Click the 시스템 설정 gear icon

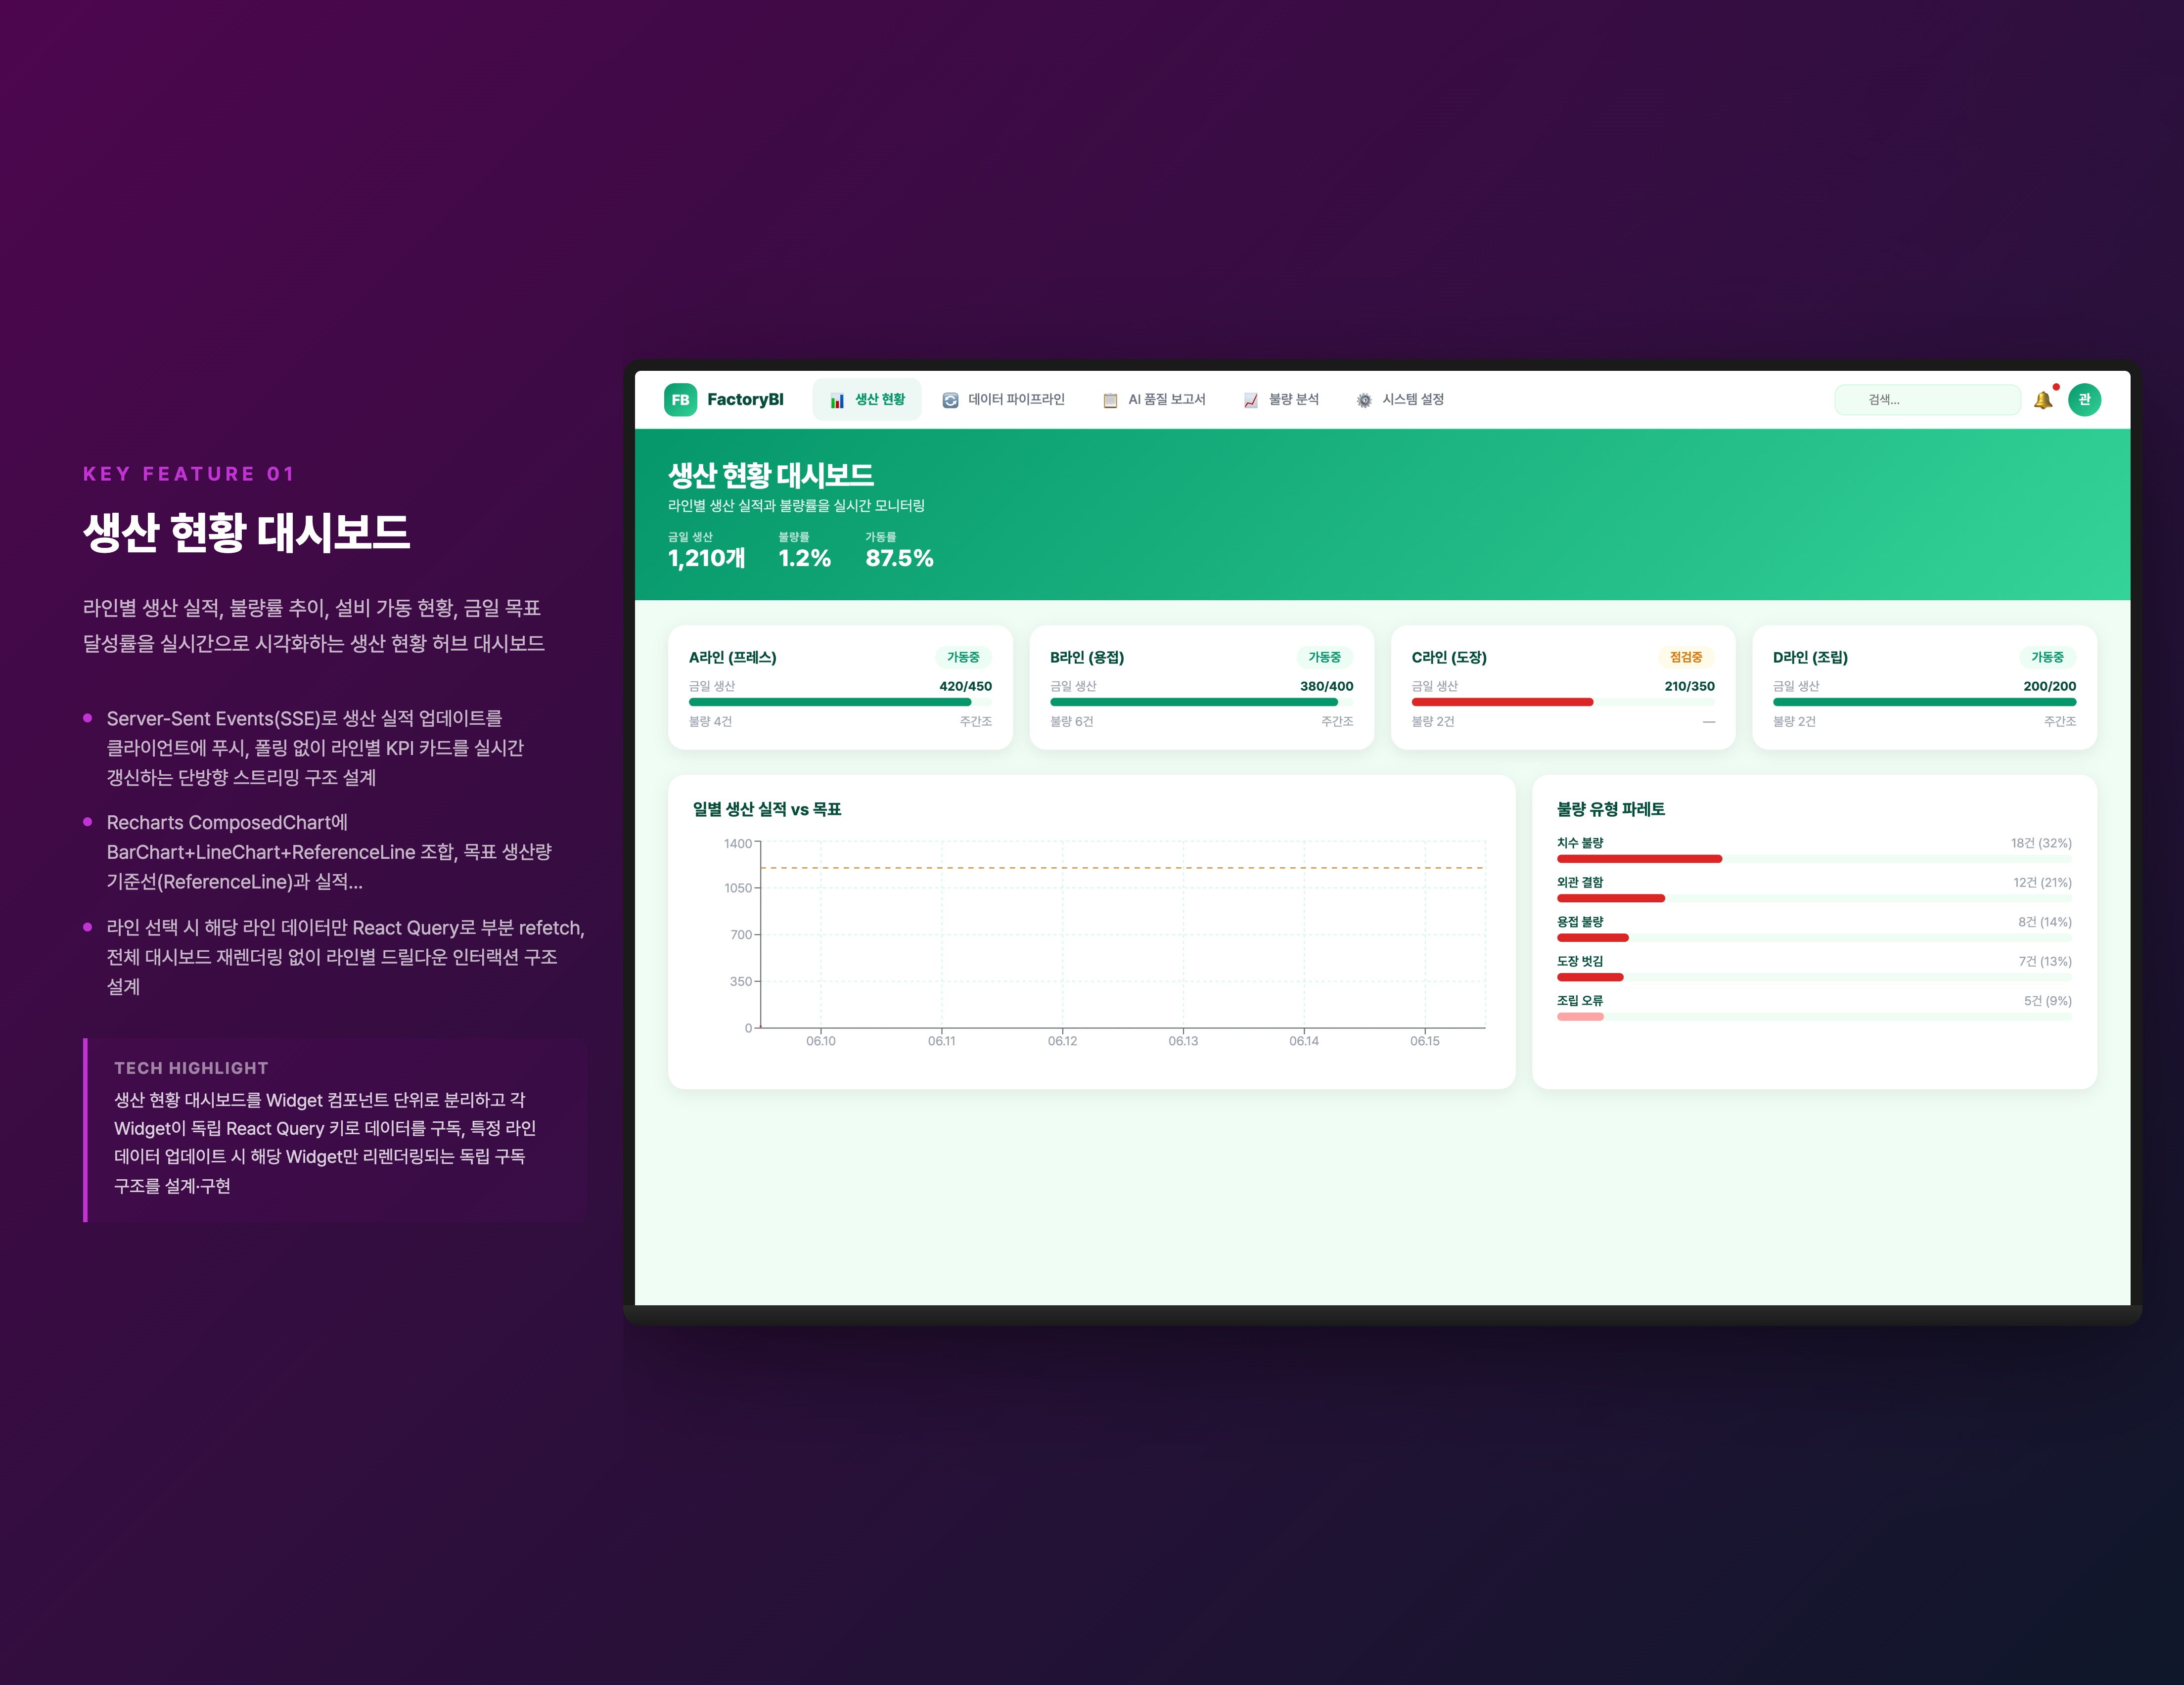[1364, 401]
